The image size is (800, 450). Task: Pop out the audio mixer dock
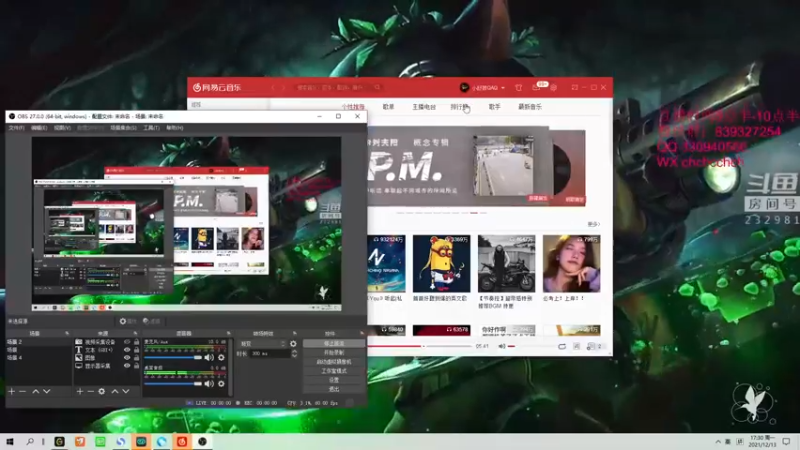pos(229,333)
